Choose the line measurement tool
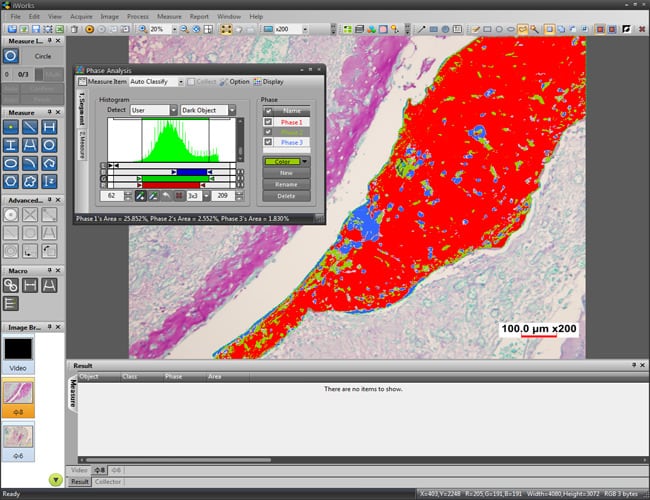The image size is (650, 500). pos(32,127)
